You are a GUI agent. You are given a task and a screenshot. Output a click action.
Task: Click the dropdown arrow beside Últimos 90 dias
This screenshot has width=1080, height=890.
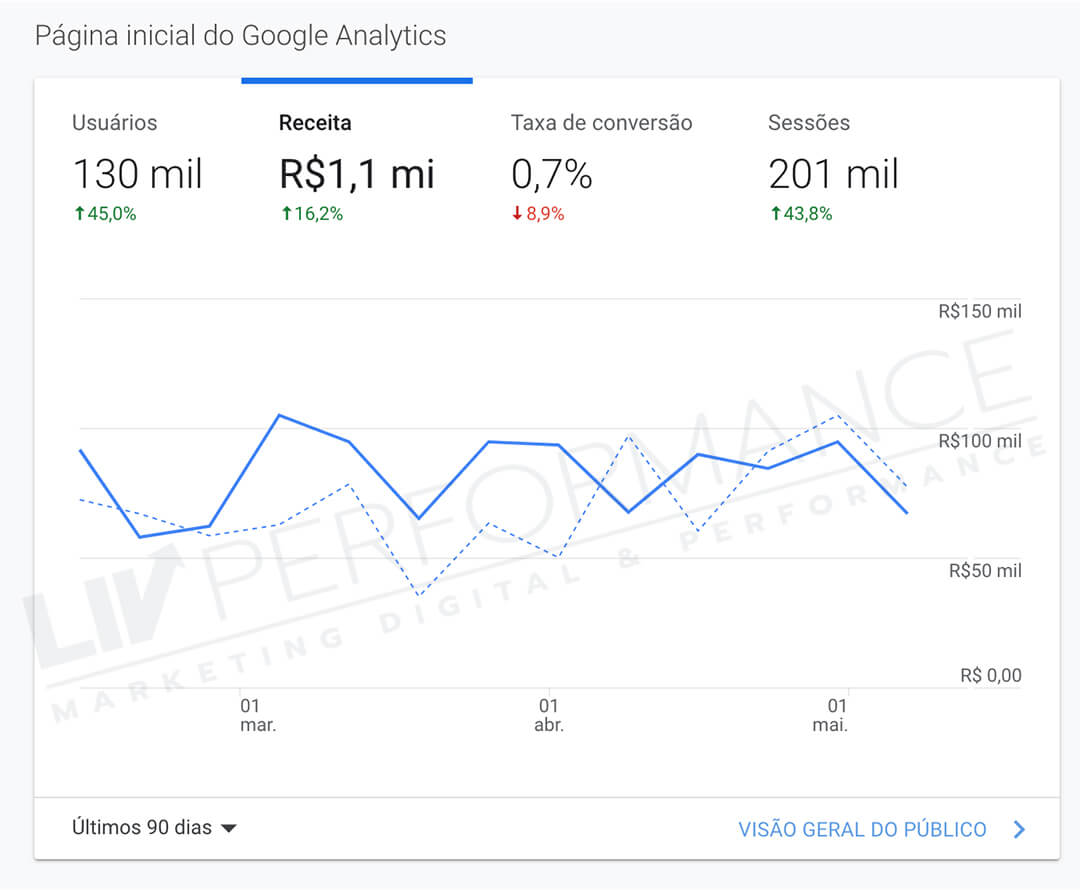(228, 829)
